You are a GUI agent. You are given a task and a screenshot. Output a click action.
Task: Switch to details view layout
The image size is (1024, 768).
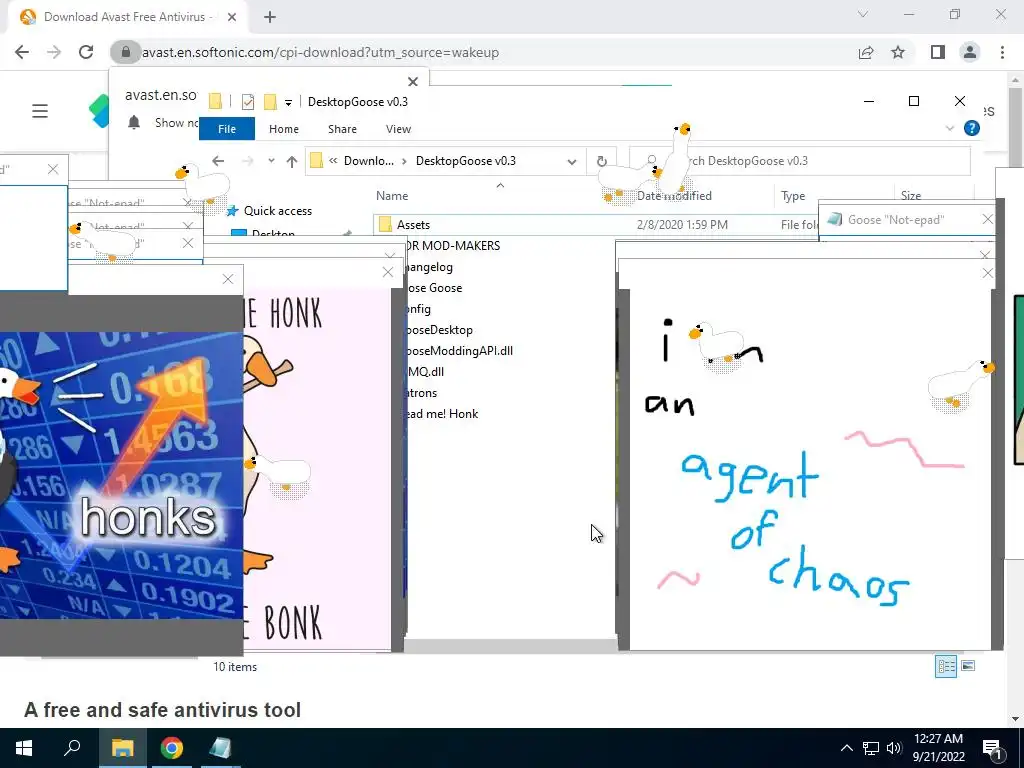point(946,666)
